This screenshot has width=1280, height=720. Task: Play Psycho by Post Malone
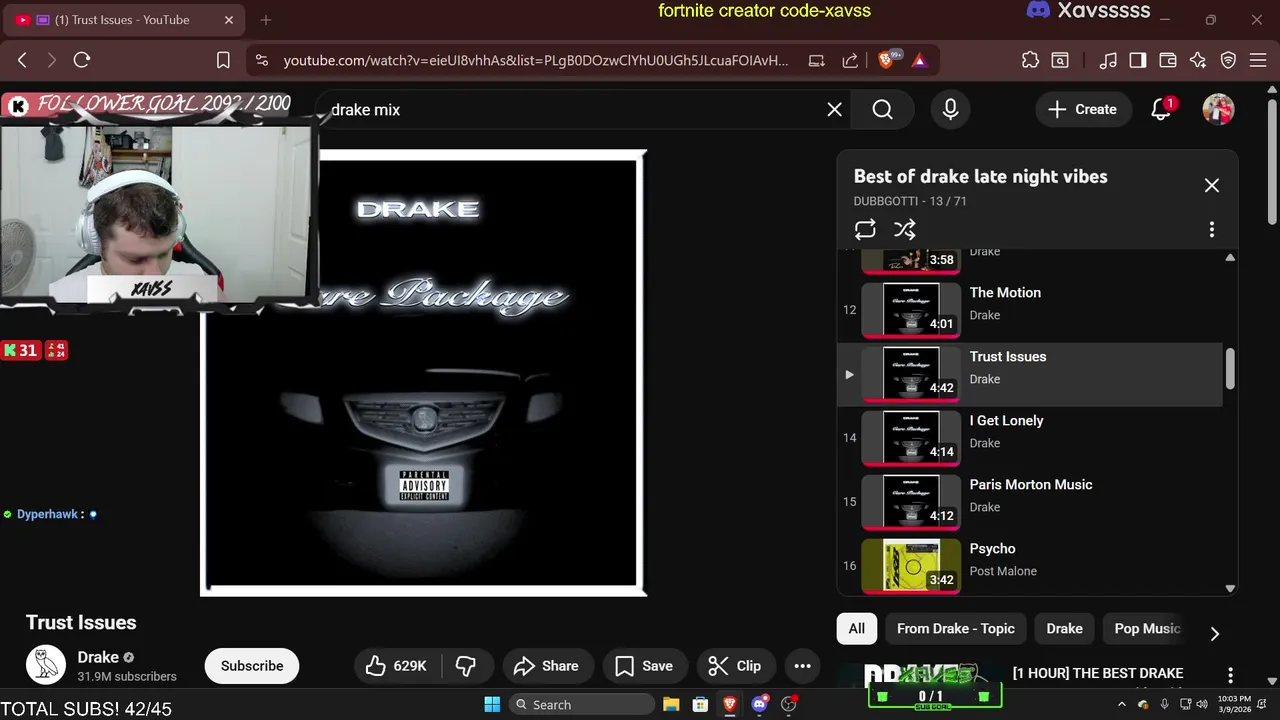pyautogui.click(x=1030, y=566)
